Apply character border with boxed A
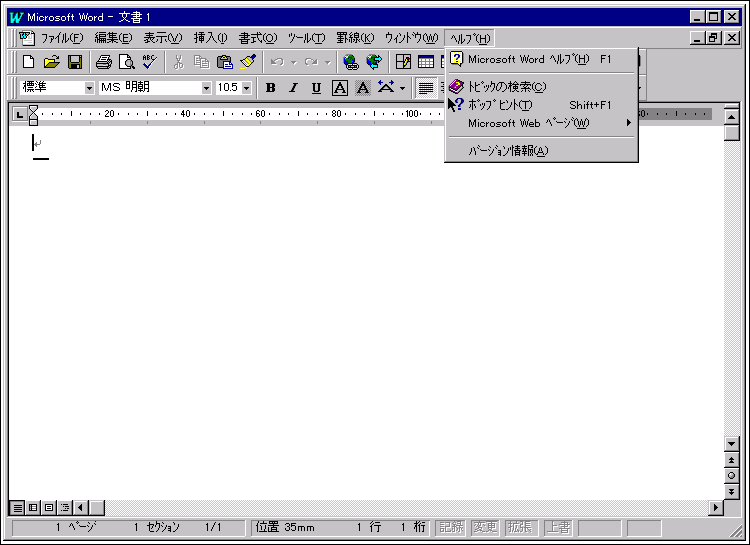Screen dimensions: 750x545 coord(340,88)
